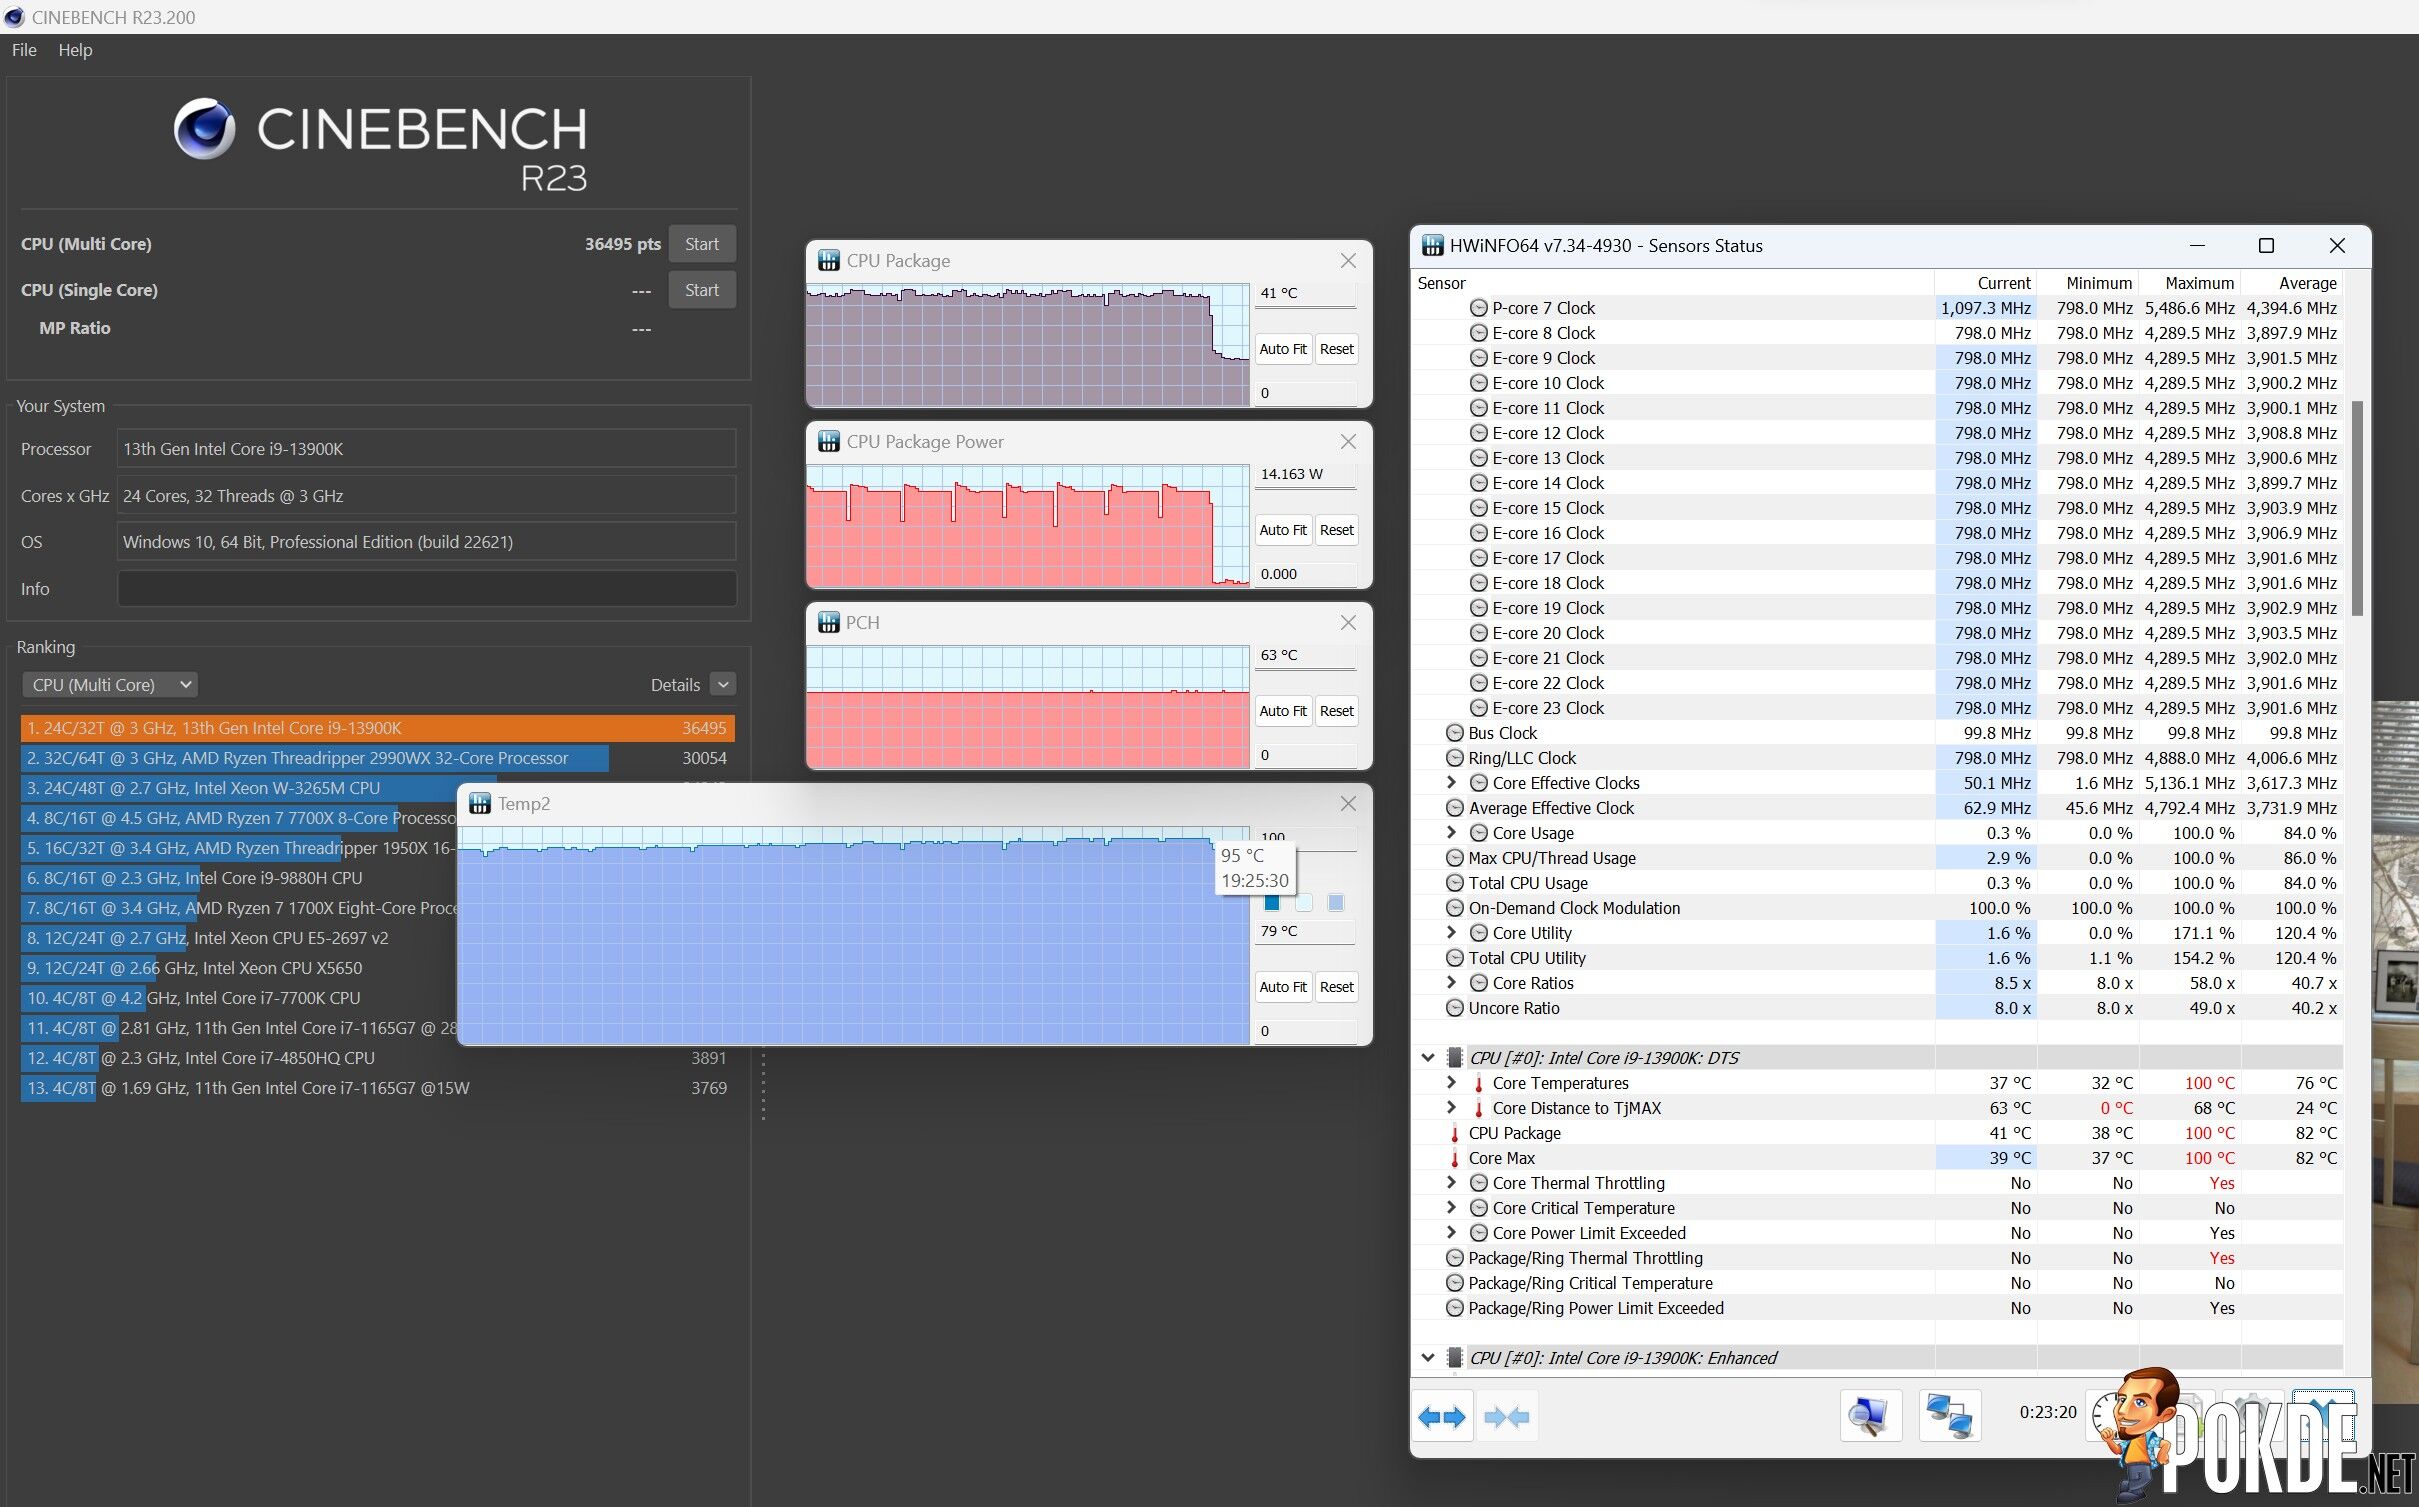Viewport: 2419px width, 1507px height.
Task: Click the expand-columns blue arrows icon in HWiNFO toolbar
Action: pos(1441,1416)
